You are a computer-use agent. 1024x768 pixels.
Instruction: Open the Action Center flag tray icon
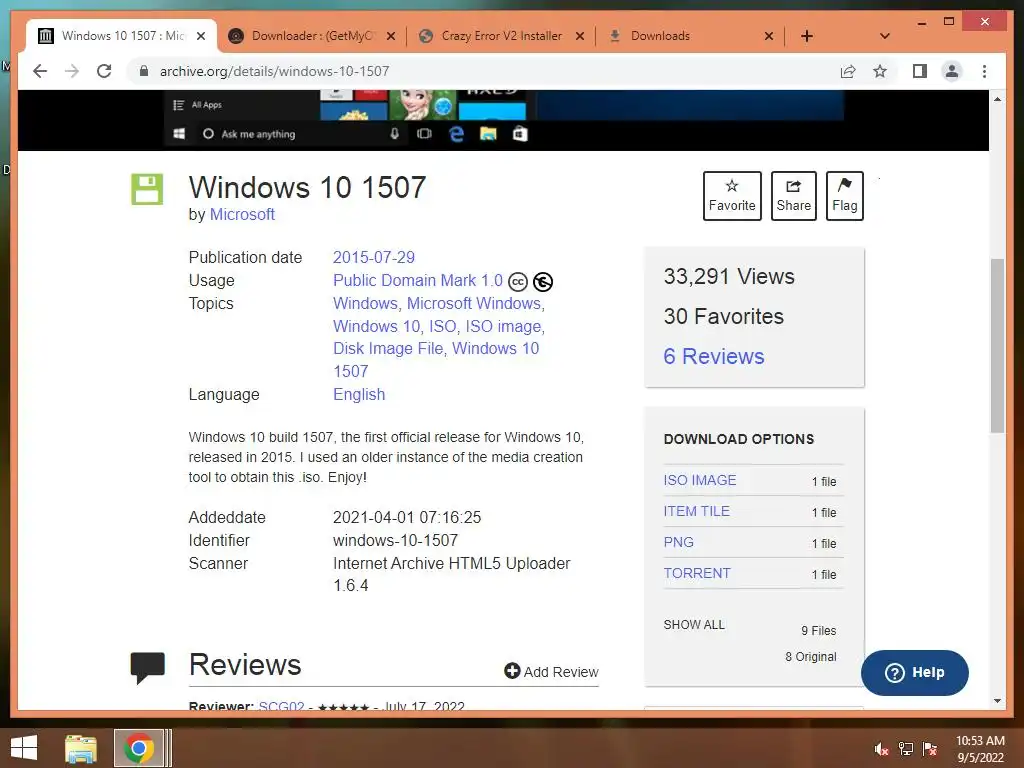coord(930,749)
